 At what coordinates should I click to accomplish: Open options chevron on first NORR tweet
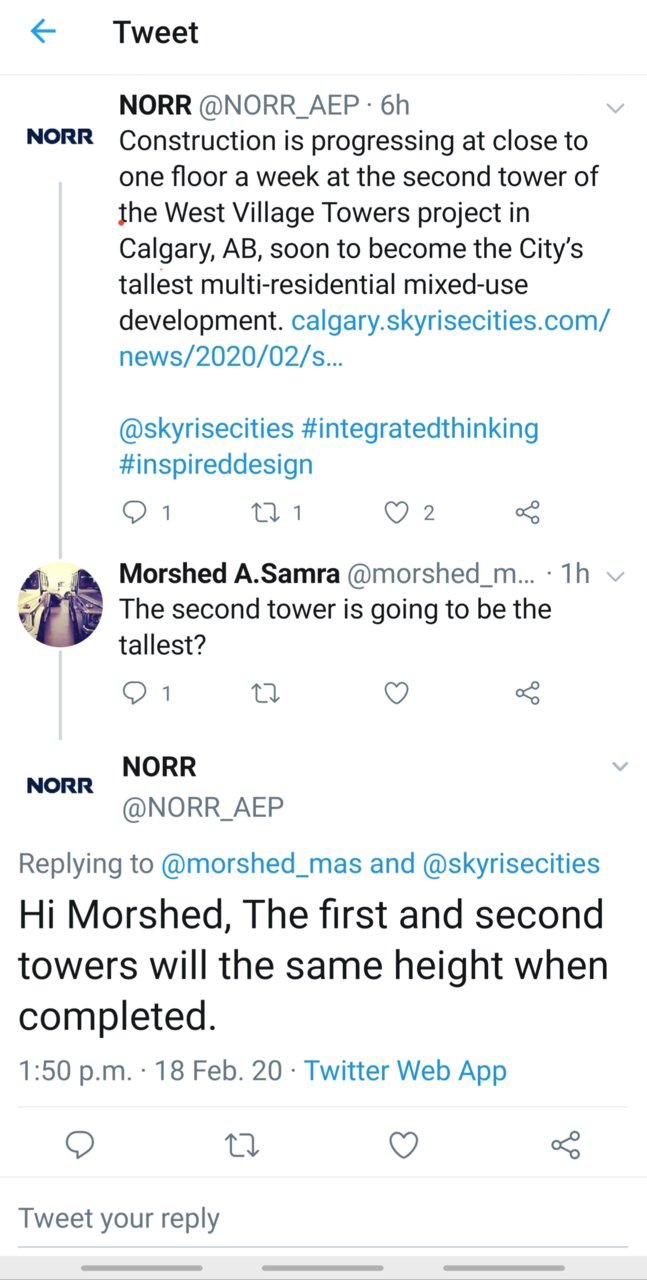pyautogui.click(x=616, y=107)
